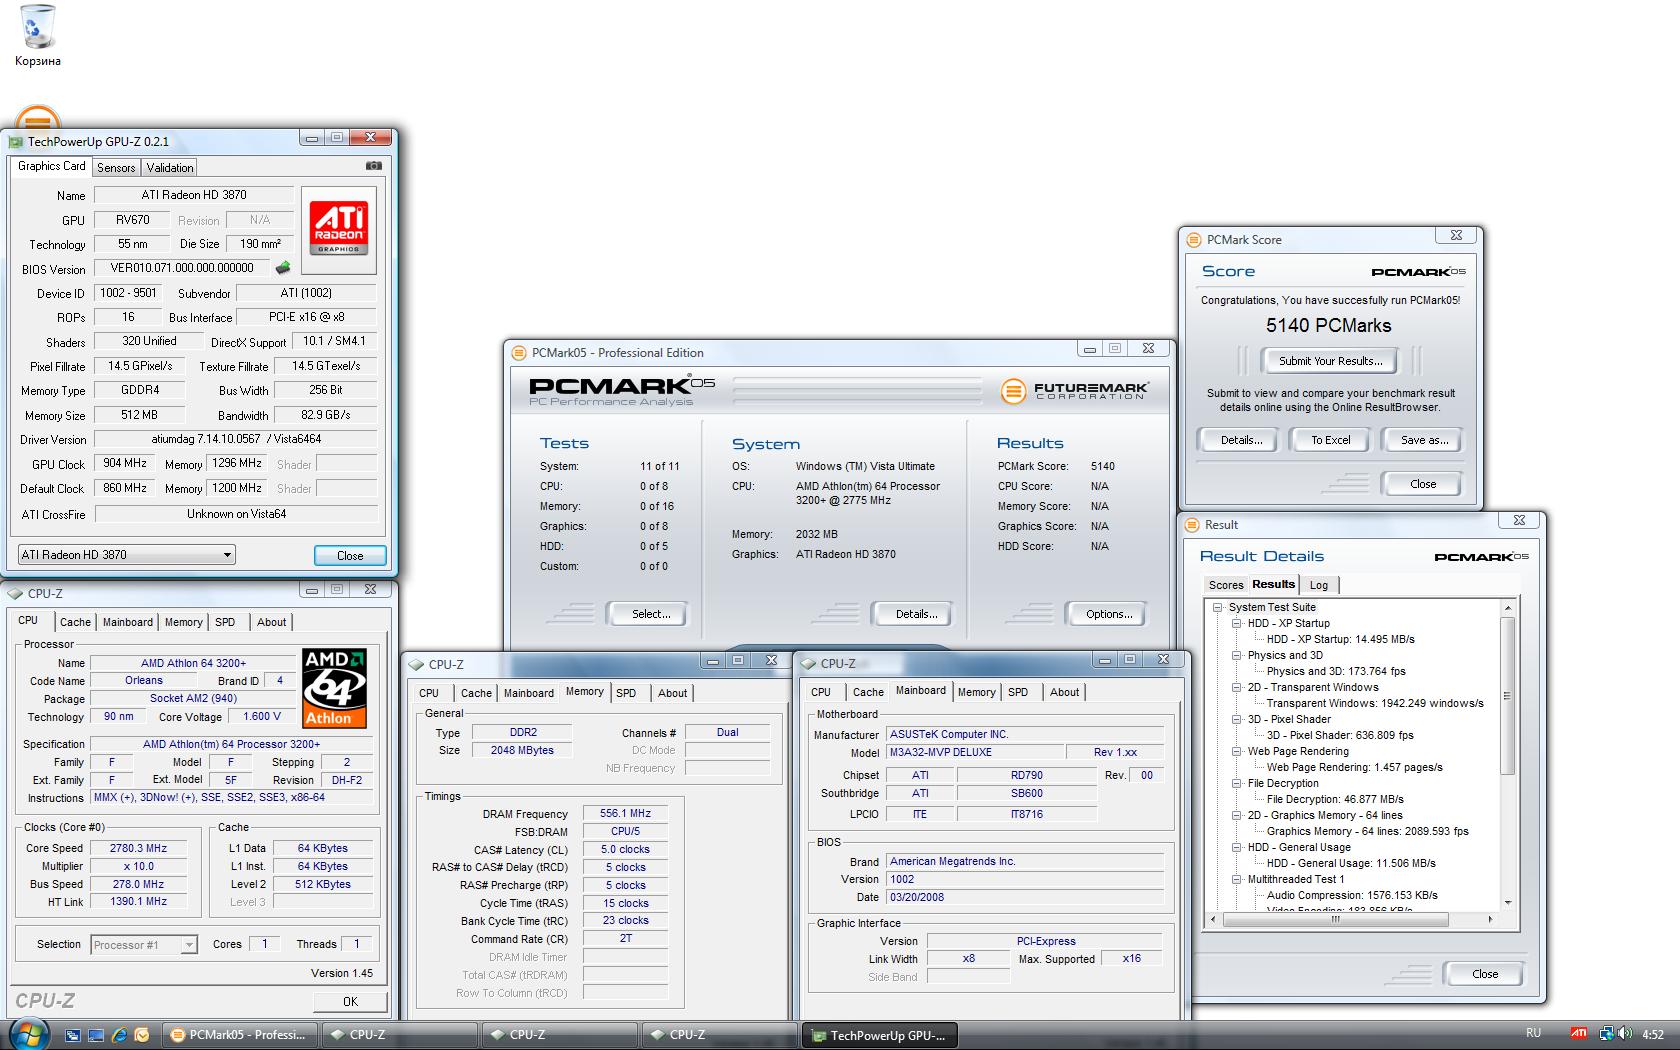The height and width of the screenshot is (1050, 1680).
Task: Open the About tab in the CPU-Z Mainboard window
Action: (x=1064, y=692)
